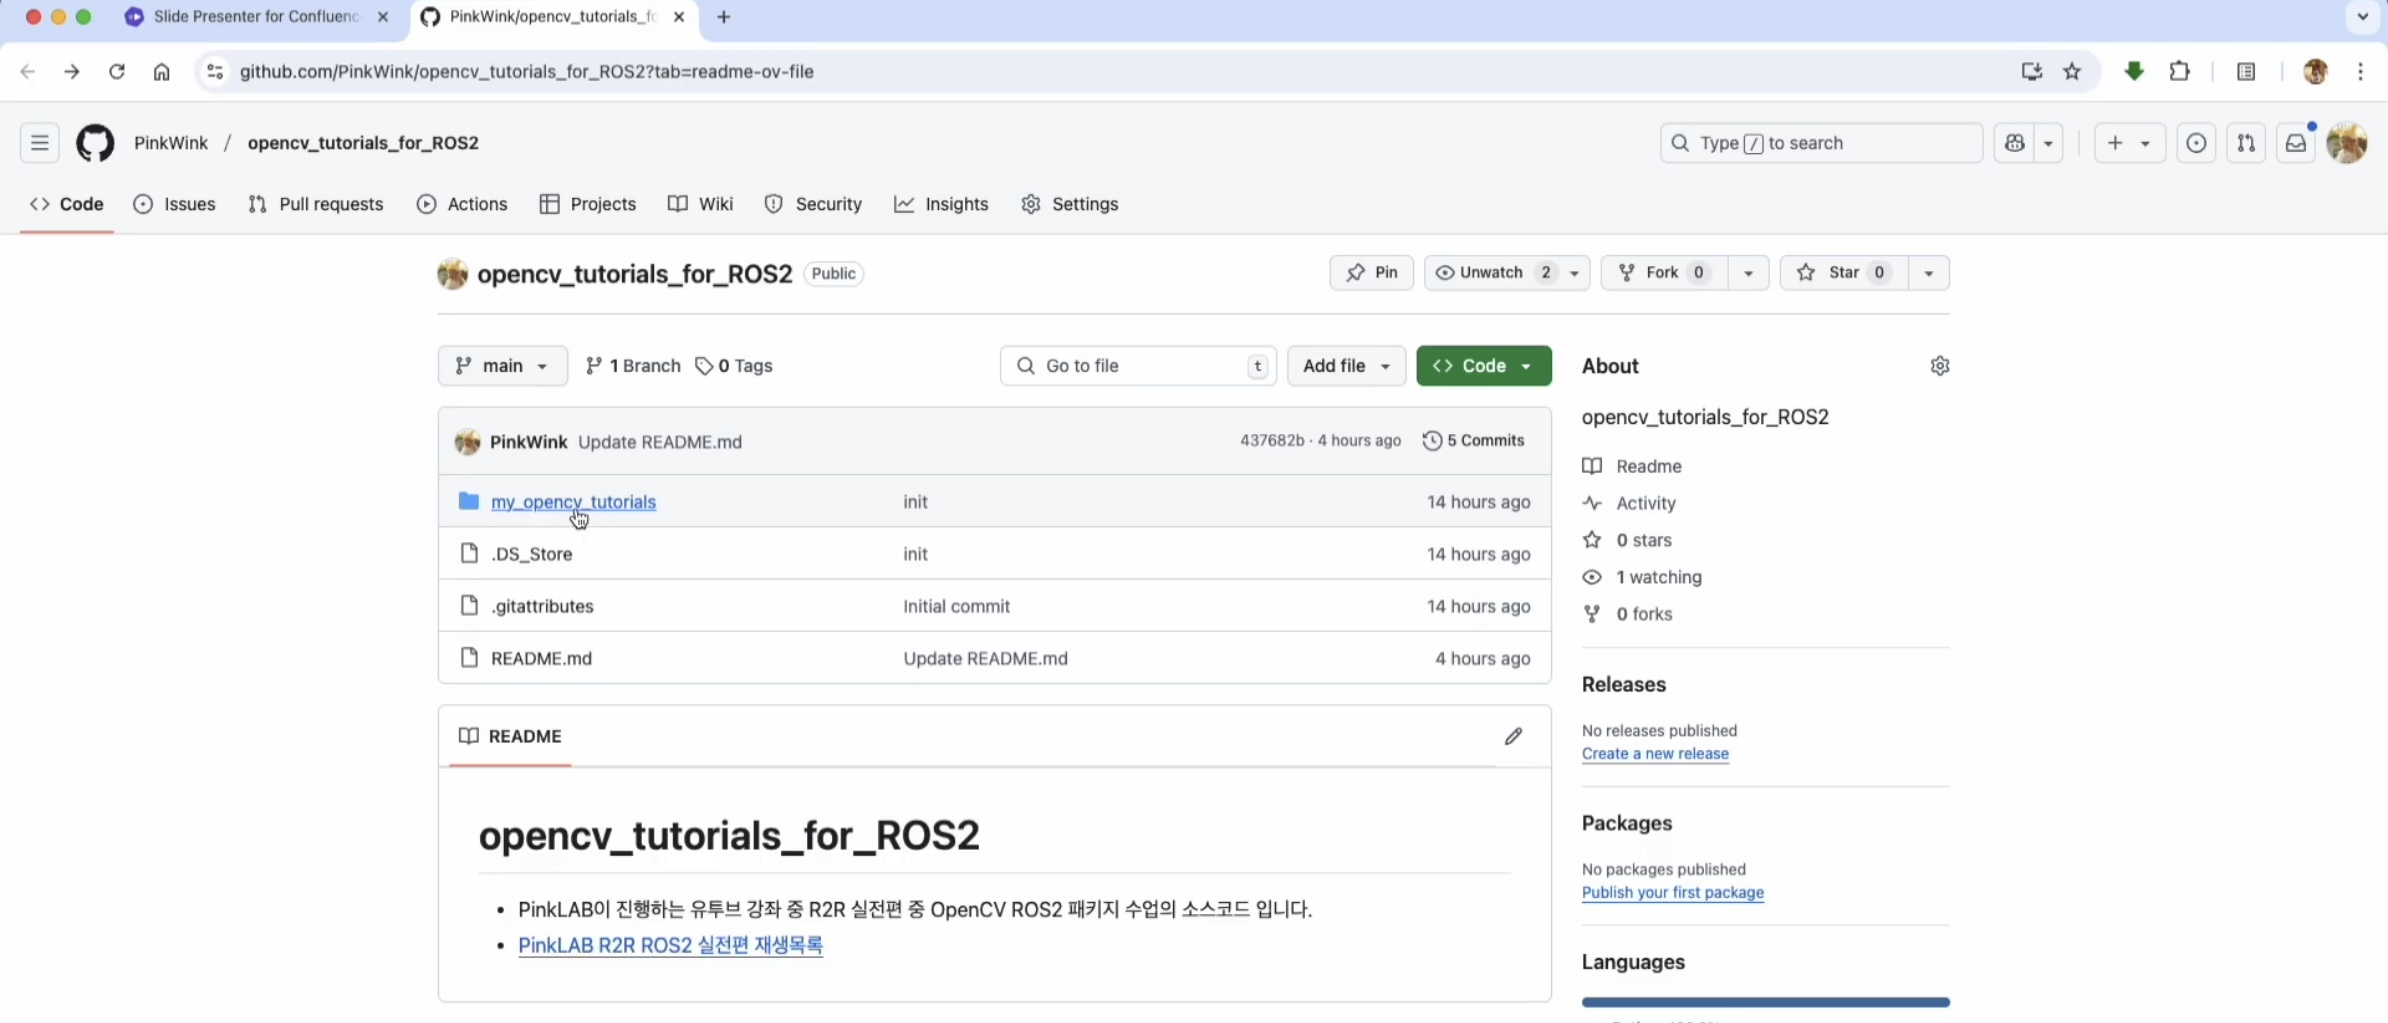The height and width of the screenshot is (1023, 2388).
Task: Open Chrome extensions puzzle icon
Action: click(x=2179, y=71)
